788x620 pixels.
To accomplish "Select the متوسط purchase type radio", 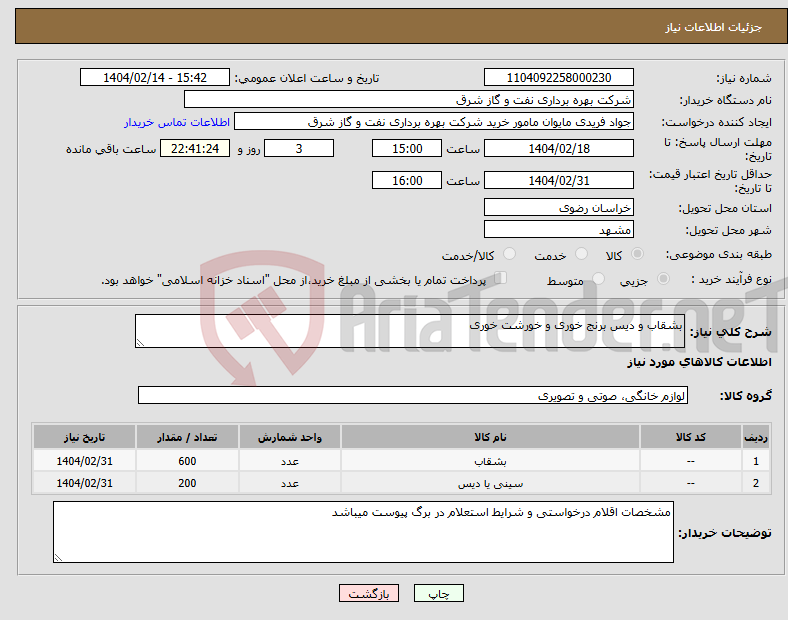I will pyautogui.click(x=599, y=278).
